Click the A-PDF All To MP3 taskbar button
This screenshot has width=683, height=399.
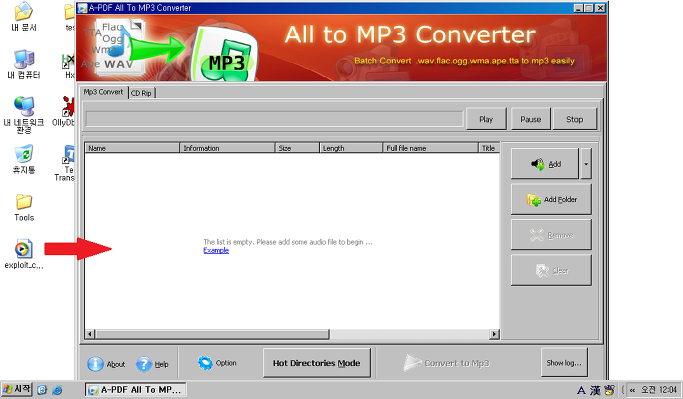136,389
